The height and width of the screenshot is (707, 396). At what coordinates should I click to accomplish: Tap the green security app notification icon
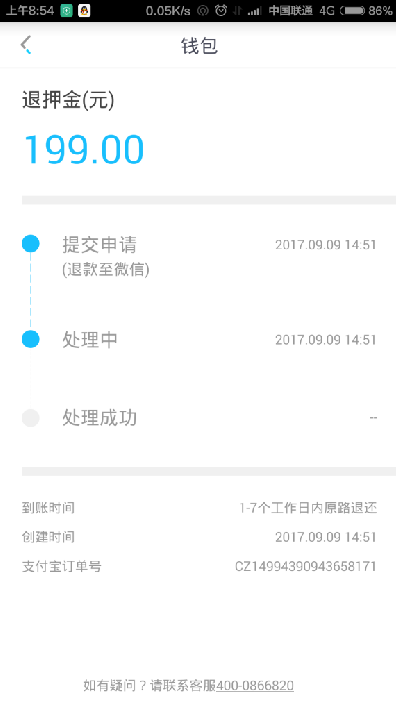pos(66,10)
